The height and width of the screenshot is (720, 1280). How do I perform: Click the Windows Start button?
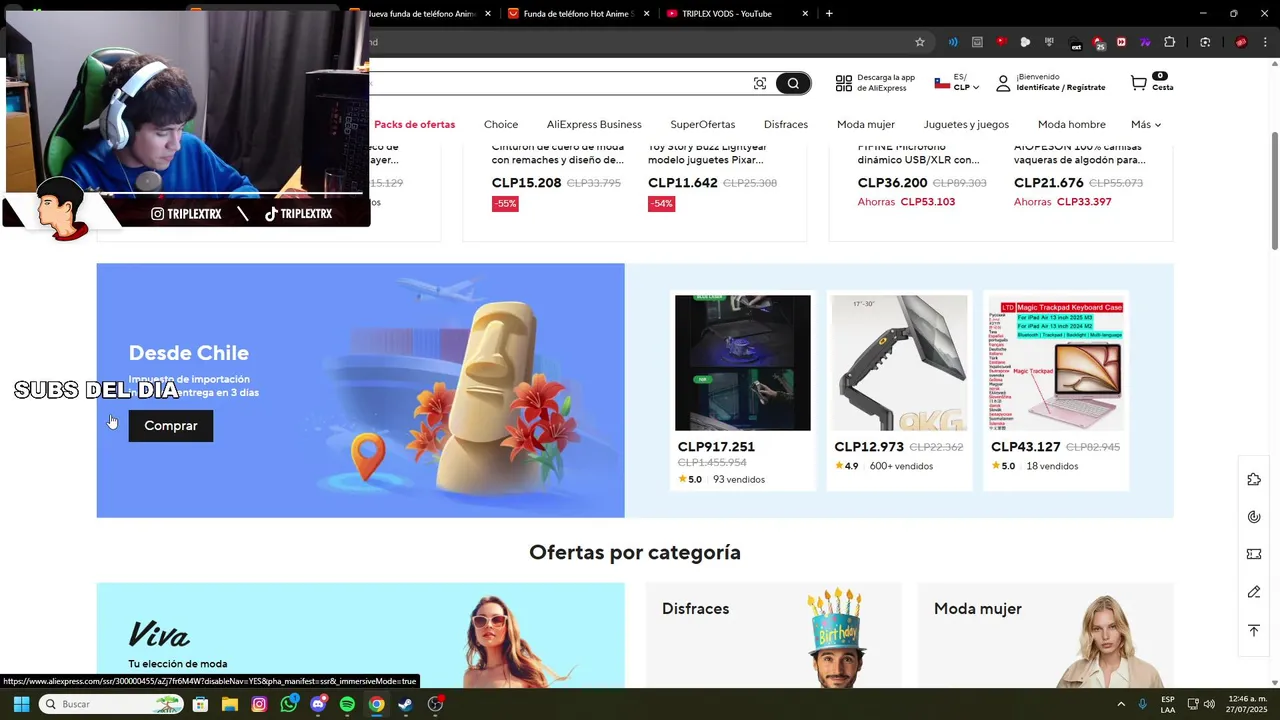point(21,704)
